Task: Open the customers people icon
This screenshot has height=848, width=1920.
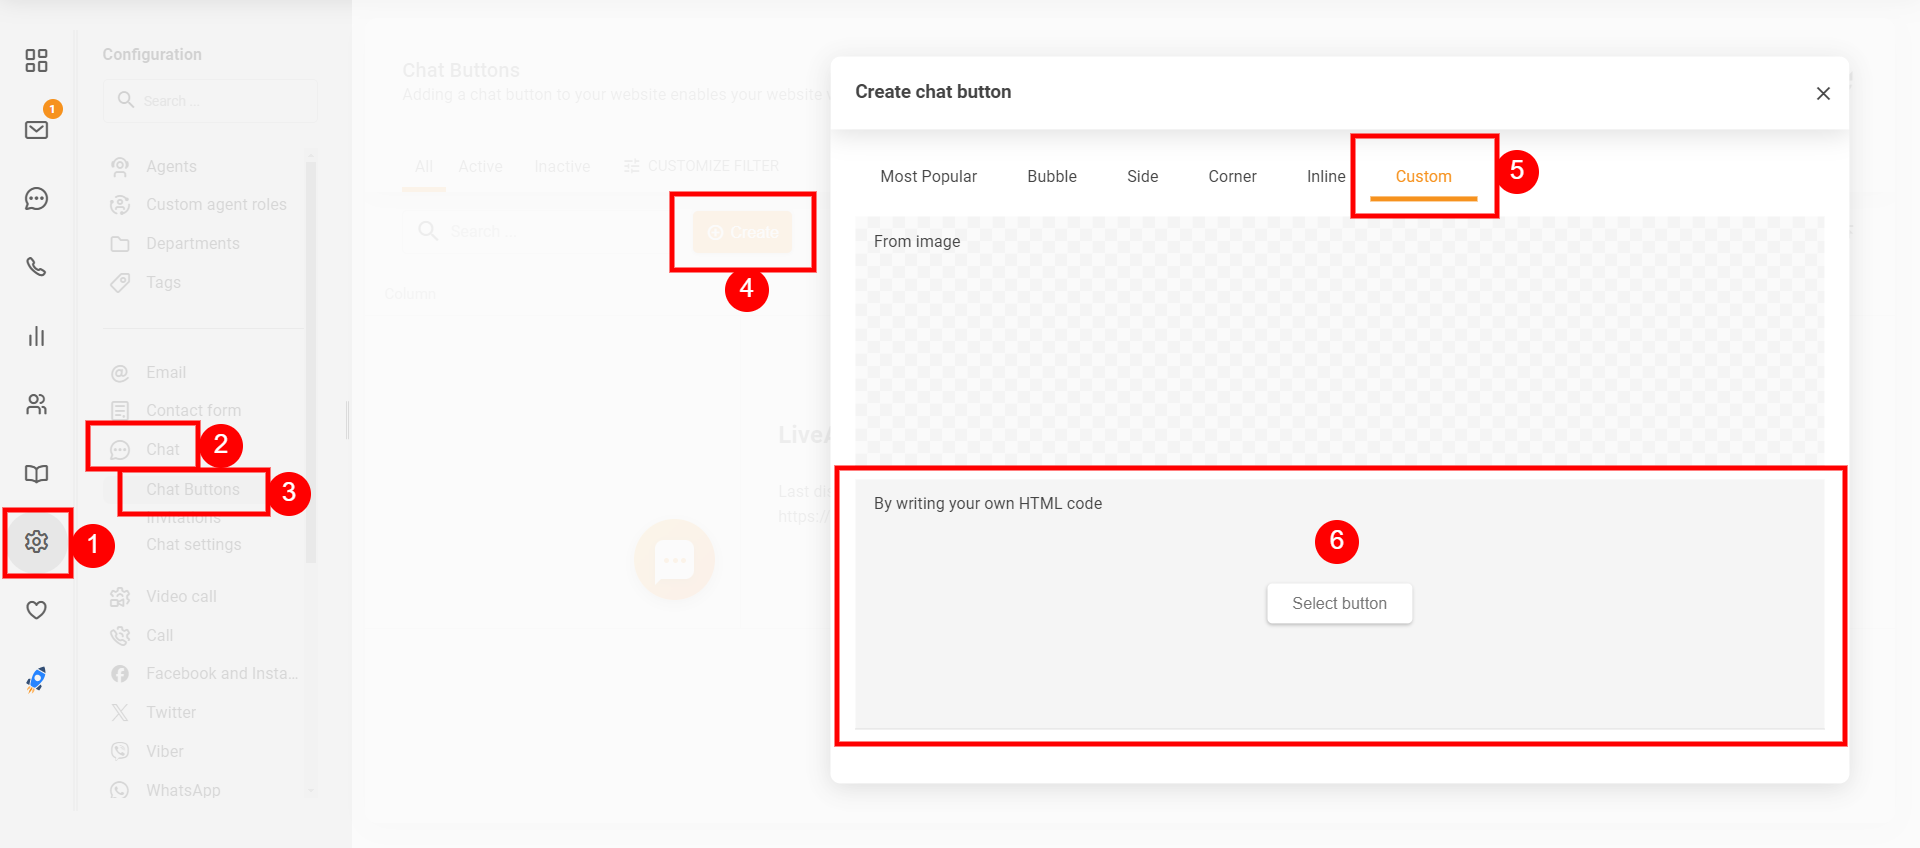Action: tap(36, 404)
